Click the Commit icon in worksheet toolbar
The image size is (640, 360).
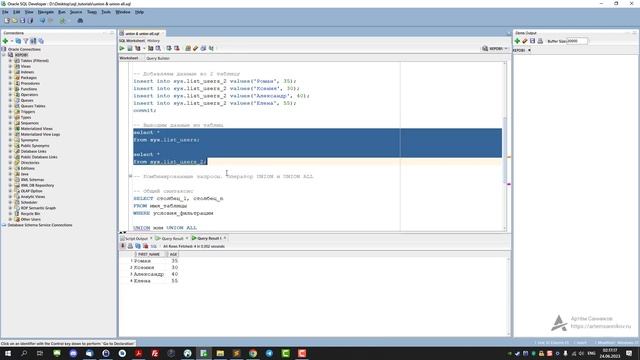tap(169, 48)
